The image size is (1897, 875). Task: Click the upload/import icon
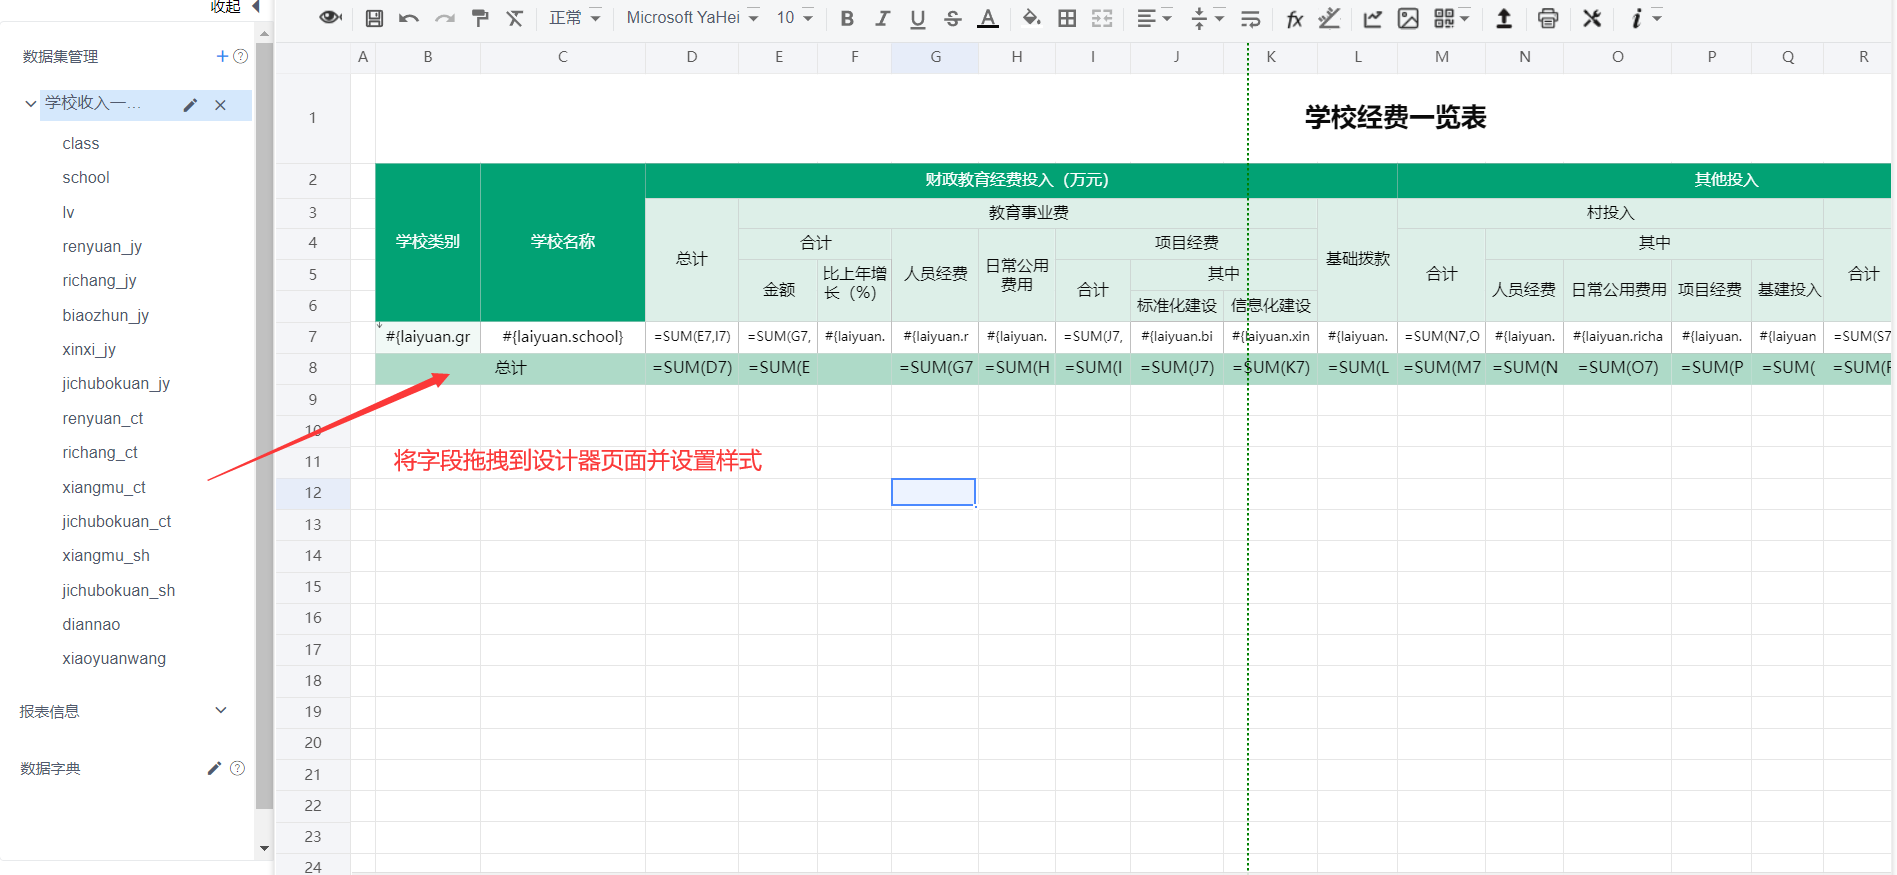(1504, 18)
